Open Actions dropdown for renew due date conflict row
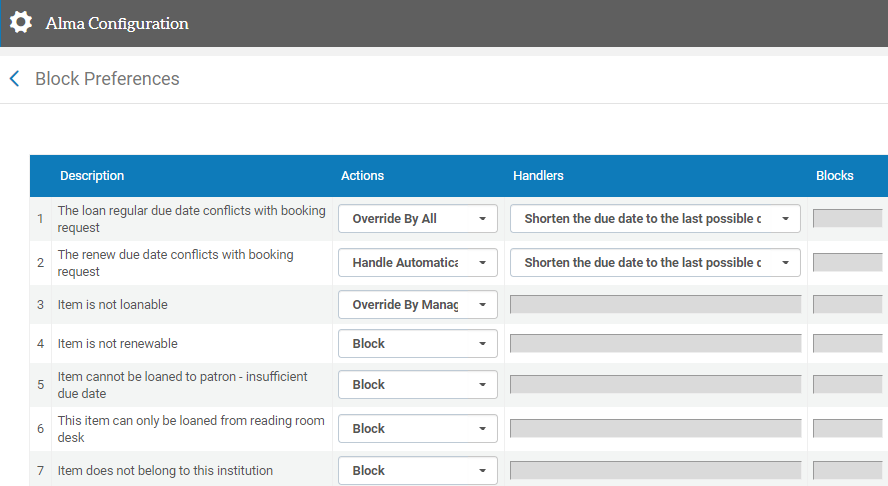The width and height of the screenshot is (888, 486). click(418, 262)
